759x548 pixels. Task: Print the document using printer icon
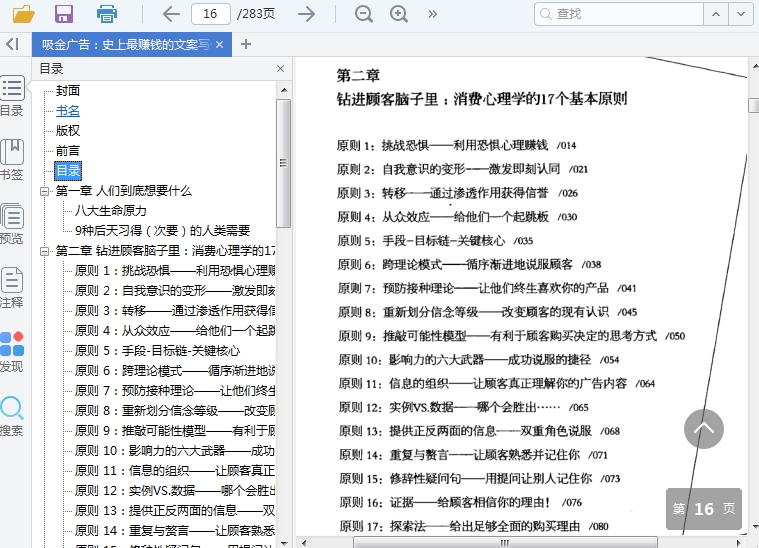106,14
